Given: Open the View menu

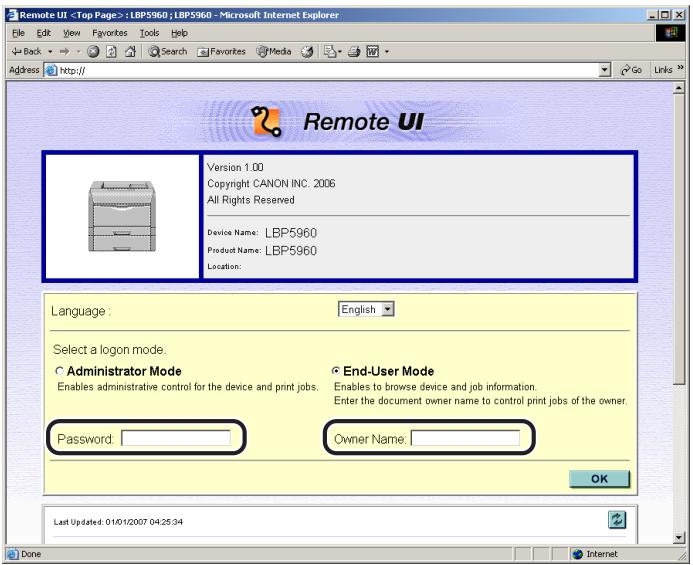Looking at the screenshot, I should pyautogui.click(x=71, y=33).
